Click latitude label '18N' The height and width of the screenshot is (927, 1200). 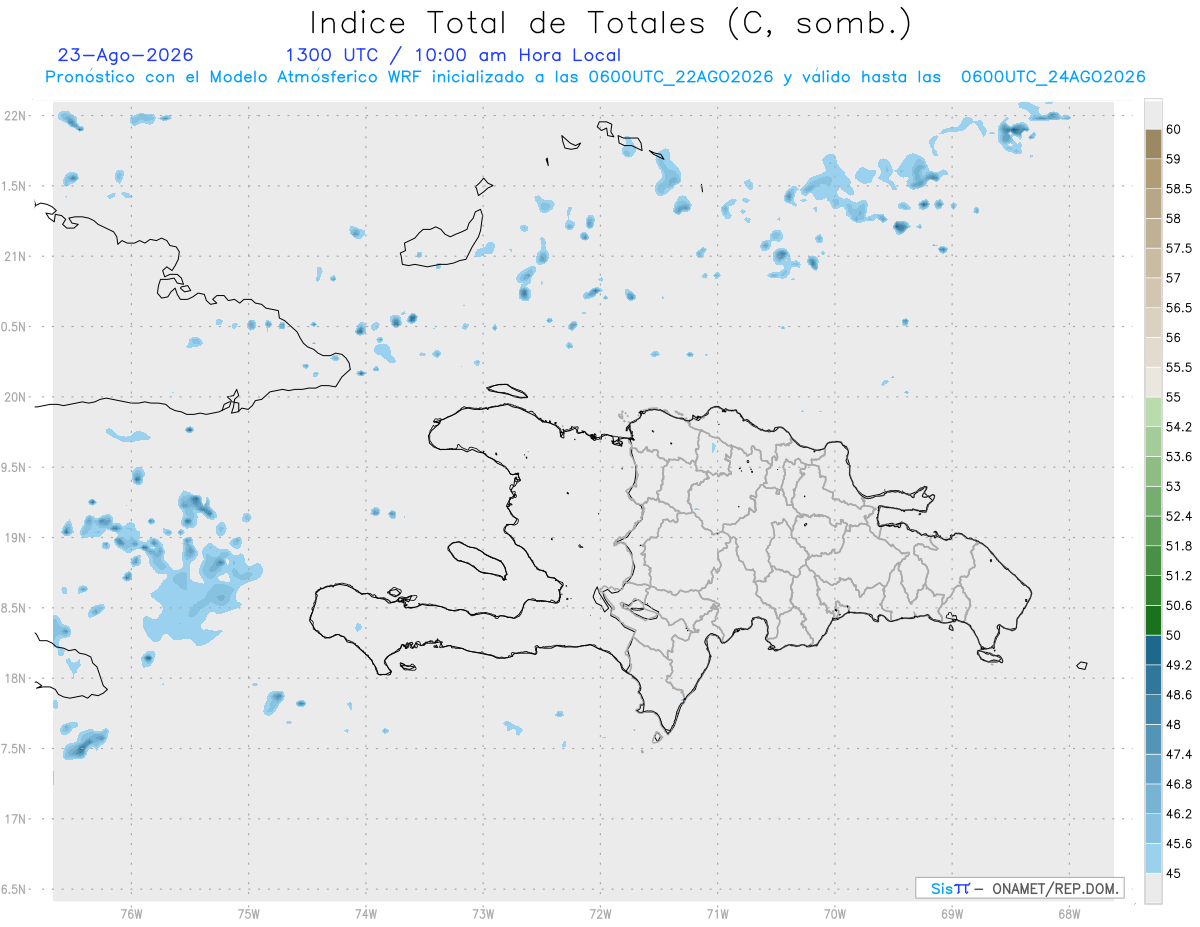click(x=15, y=679)
